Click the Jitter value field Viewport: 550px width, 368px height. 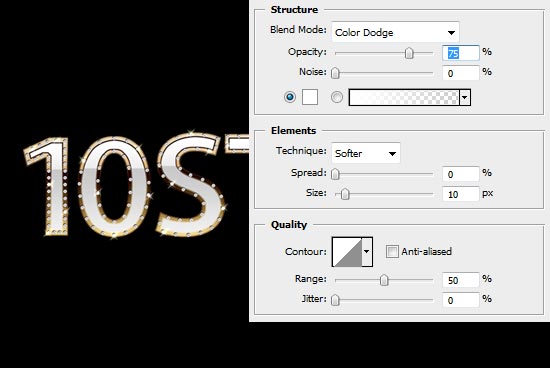tap(461, 300)
